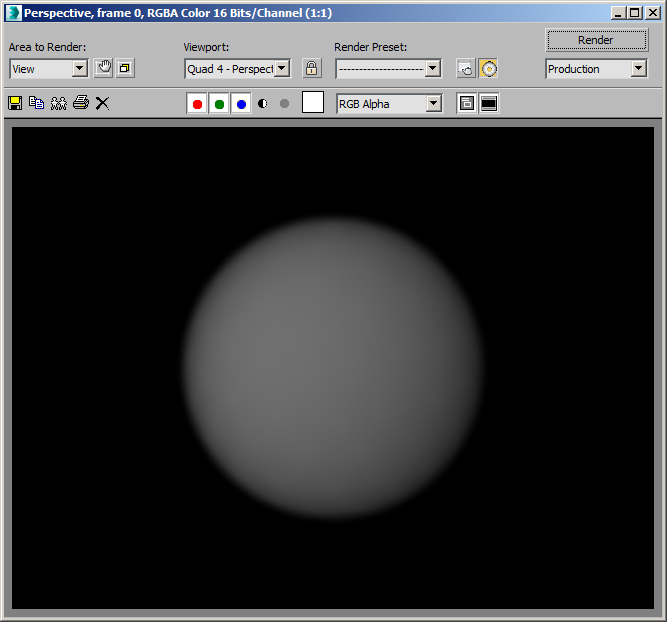Viewport: 667px width, 622px height.
Task: Open the Render Setup dialog icon
Action: [x=466, y=68]
